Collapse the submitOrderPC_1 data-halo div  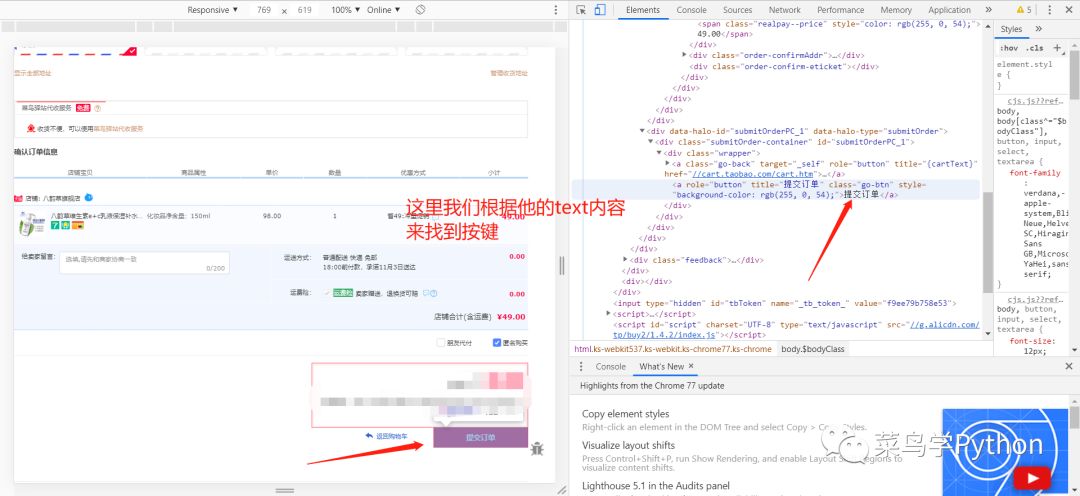642,131
